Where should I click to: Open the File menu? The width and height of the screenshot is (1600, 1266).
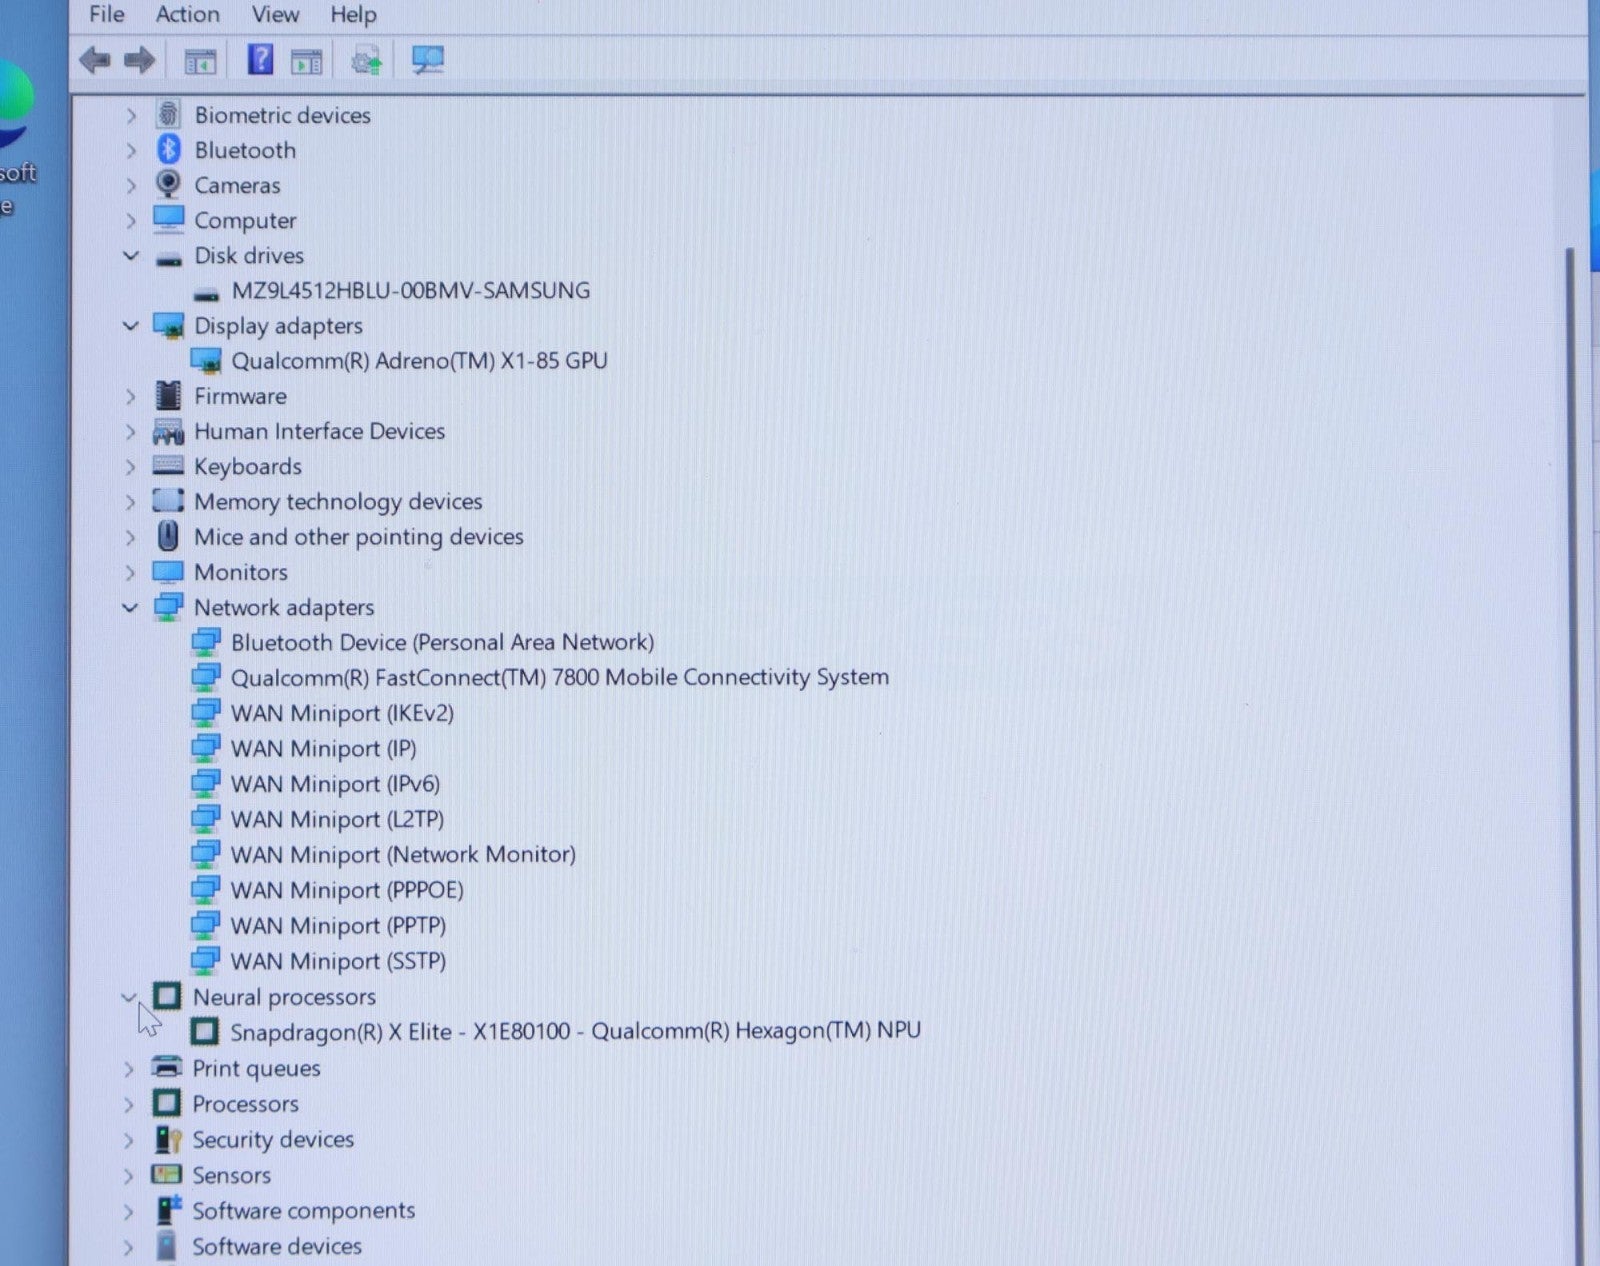point(106,14)
